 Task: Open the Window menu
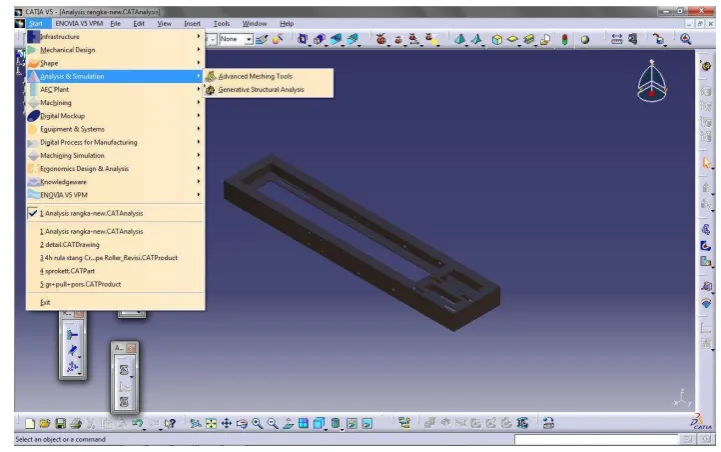point(254,23)
